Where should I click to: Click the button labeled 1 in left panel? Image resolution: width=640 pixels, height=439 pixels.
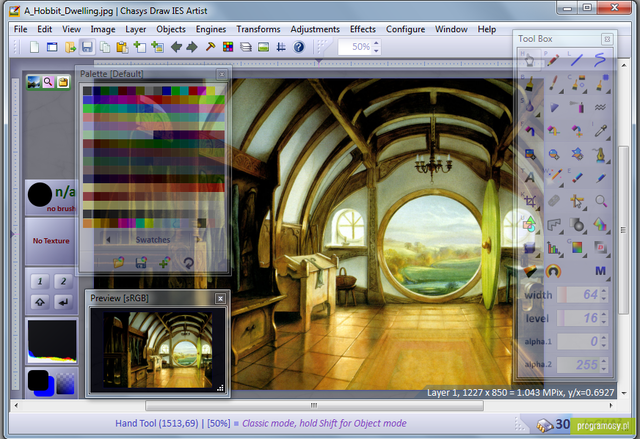click(x=40, y=281)
